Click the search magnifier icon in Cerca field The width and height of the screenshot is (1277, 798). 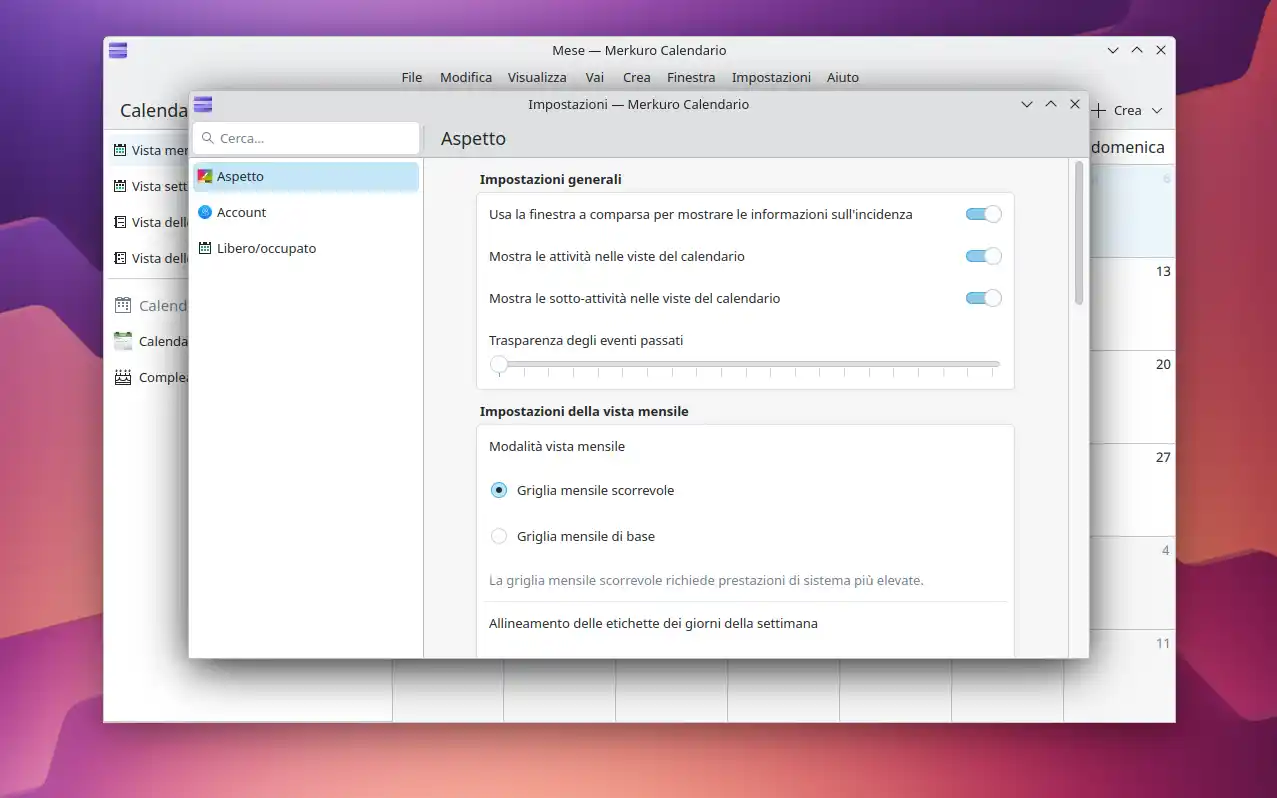click(208, 138)
